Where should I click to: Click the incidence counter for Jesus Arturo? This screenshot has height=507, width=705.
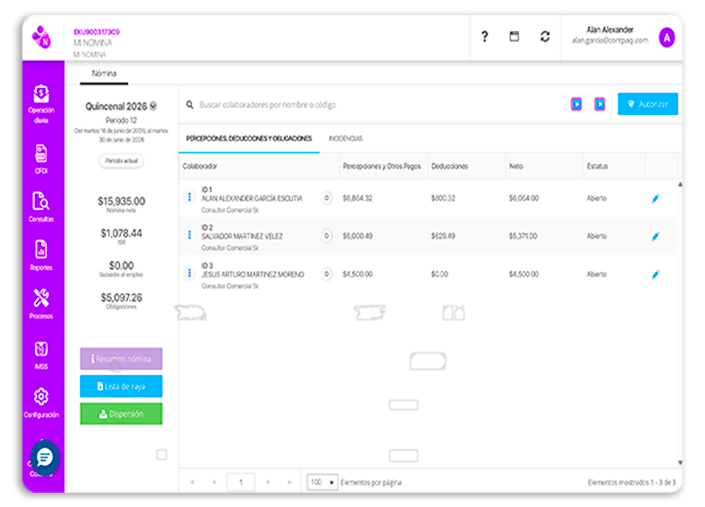327,274
